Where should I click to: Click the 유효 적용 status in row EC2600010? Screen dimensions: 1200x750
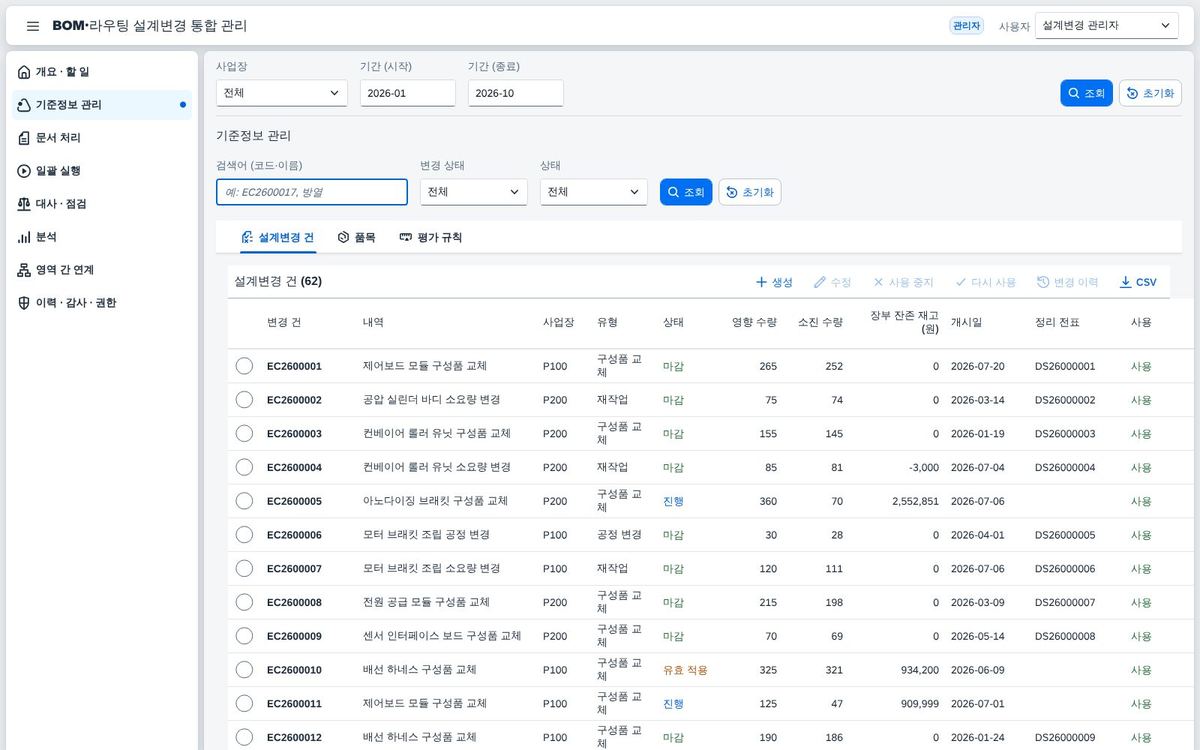(x=685, y=670)
